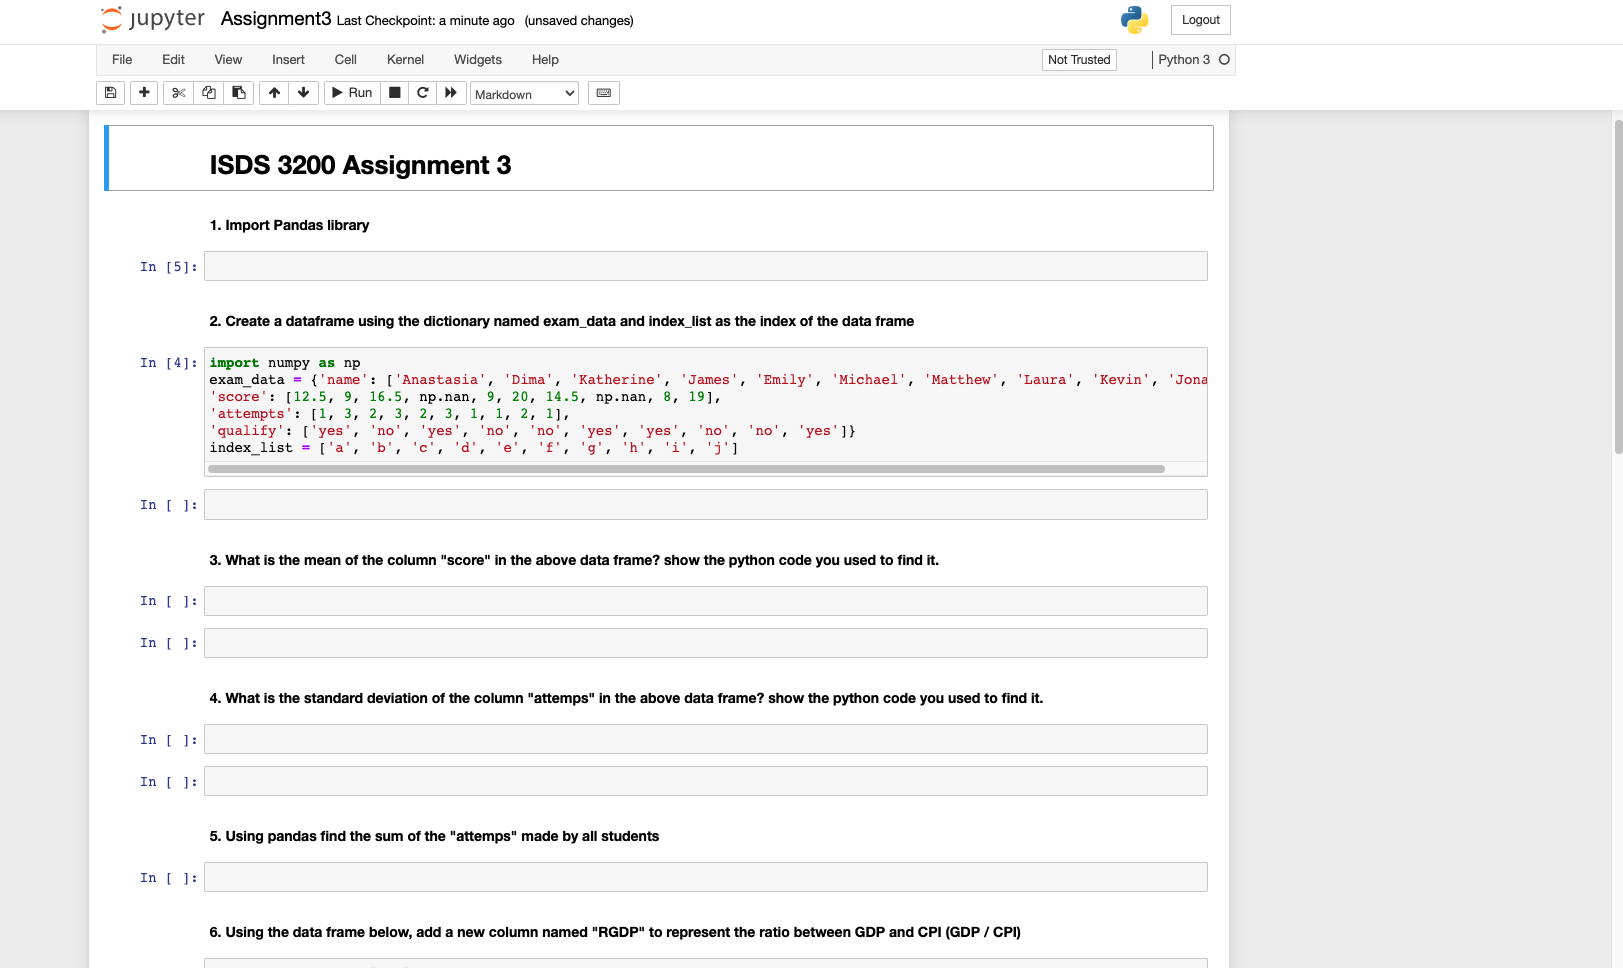Copy the selected cell
This screenshot has height=968, width=1623.
(x=208, y=92)
